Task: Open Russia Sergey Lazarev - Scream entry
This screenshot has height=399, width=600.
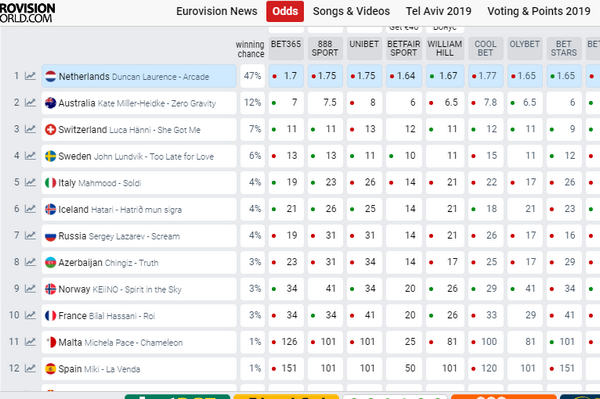Action: pos(139,236)
